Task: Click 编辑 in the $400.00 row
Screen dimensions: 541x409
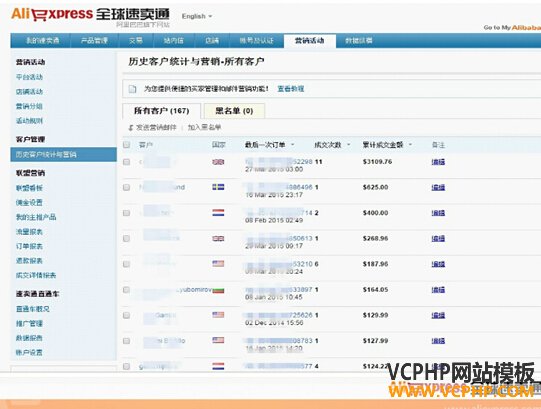Action: (x=438, y=213)
